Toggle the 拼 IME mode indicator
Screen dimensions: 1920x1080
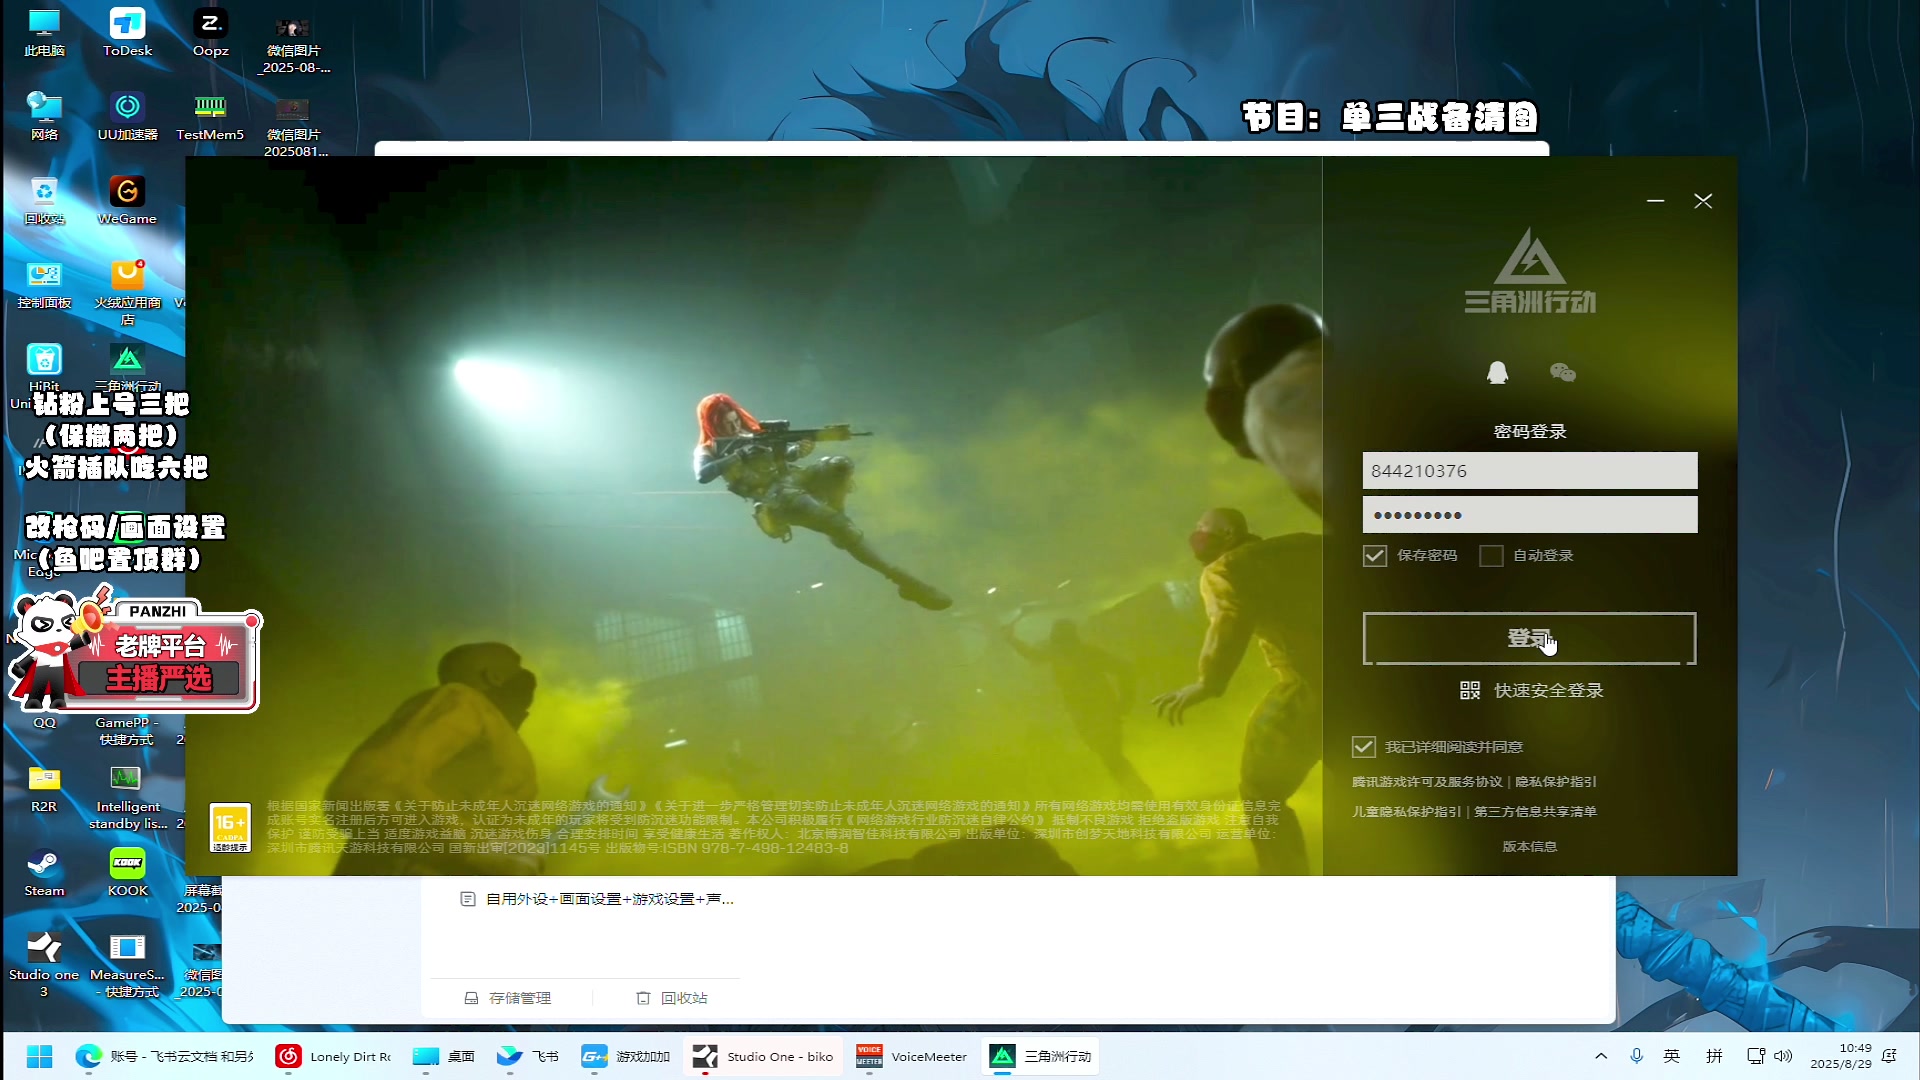[1714, 1056]
